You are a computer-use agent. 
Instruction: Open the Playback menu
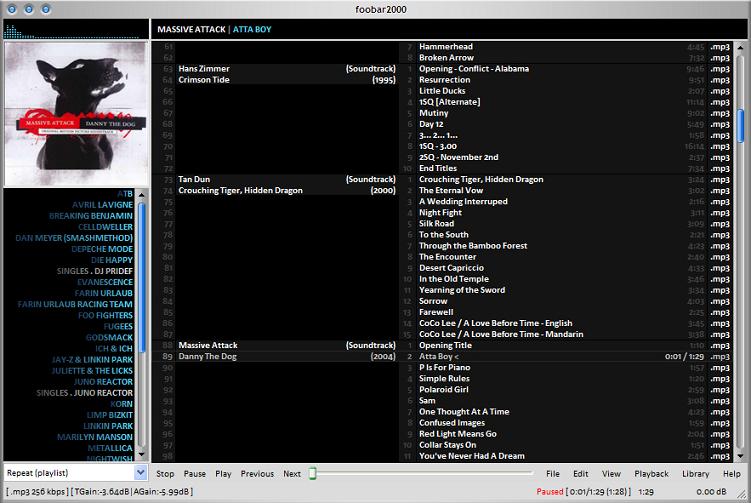pos(651,474)
